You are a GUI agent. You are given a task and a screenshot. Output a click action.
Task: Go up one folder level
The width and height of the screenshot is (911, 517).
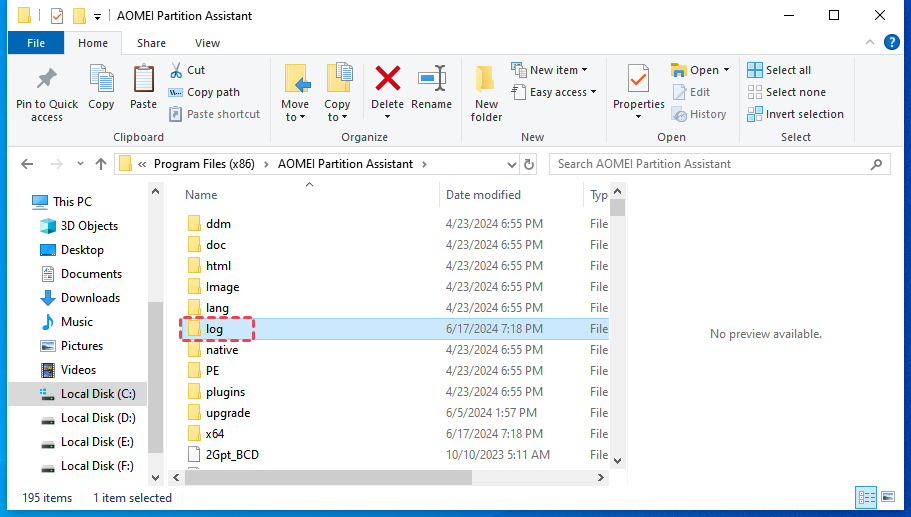[x=101, y=164]
